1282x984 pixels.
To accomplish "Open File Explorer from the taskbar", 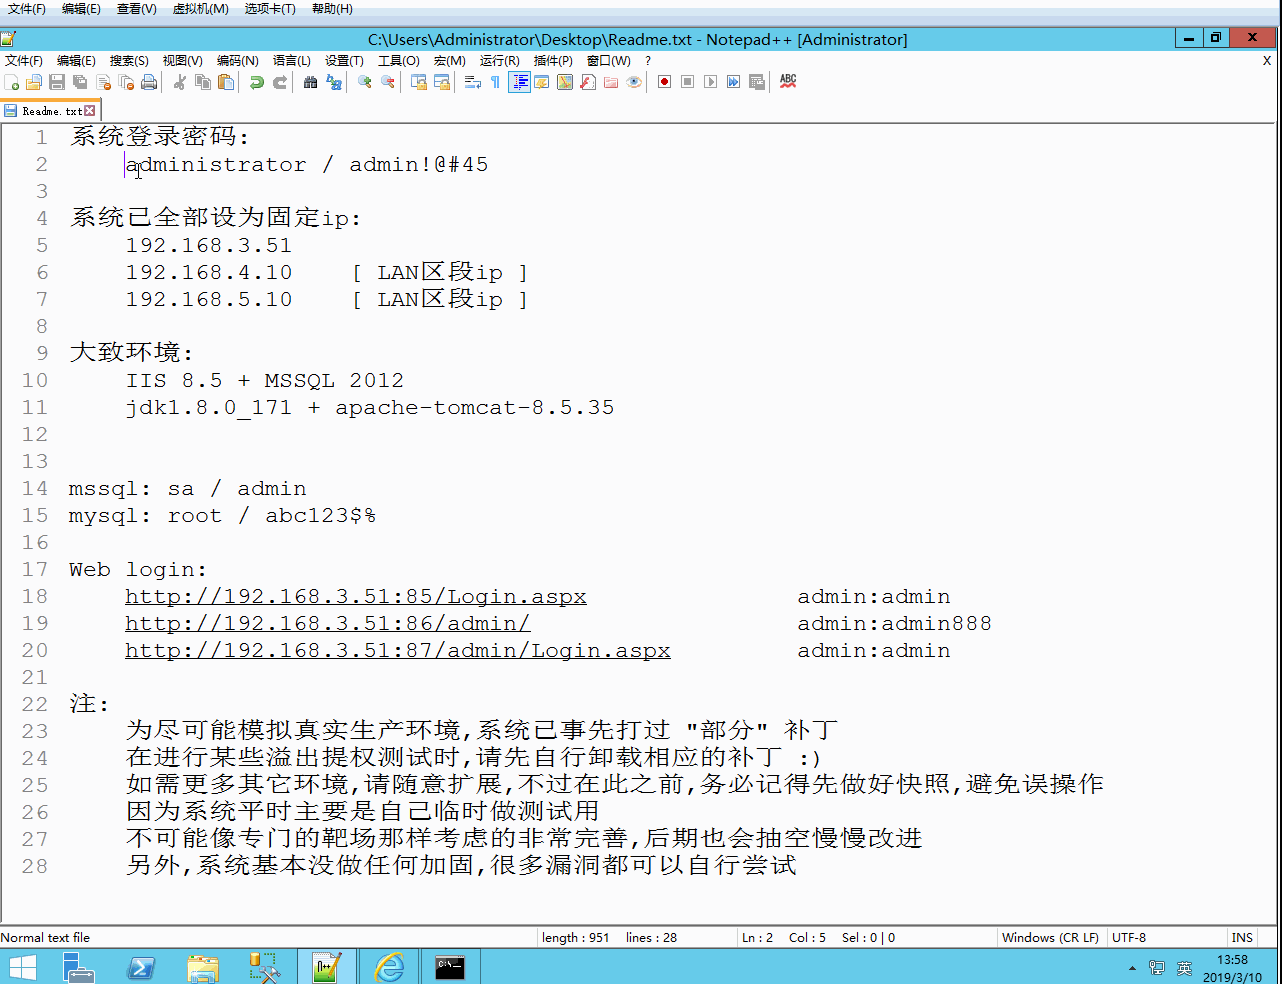I will coord(203,967).
